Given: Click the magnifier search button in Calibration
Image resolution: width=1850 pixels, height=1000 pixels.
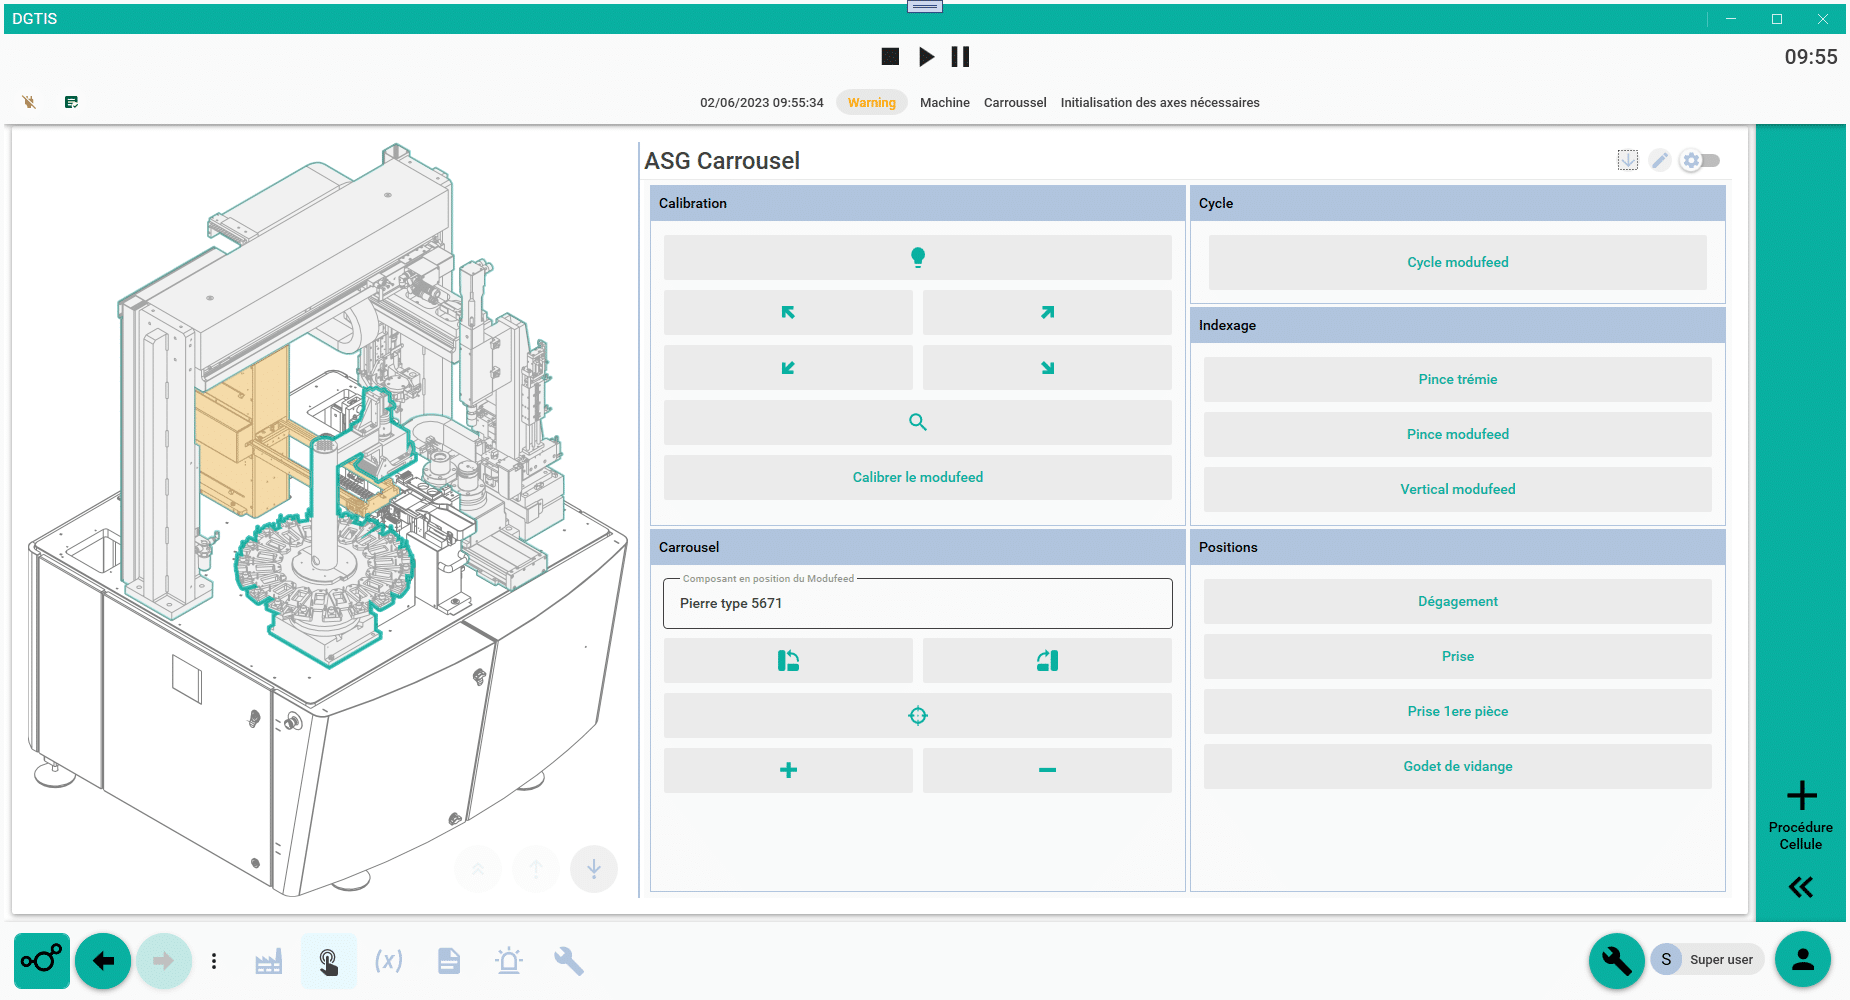Looking at the screenshot, I should click(917, 422).
